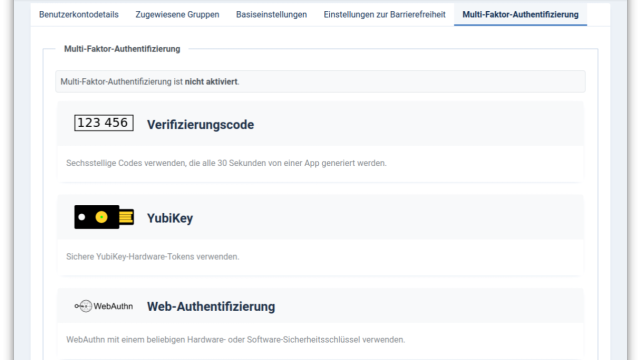Click the 'Sechsstellige Codes verwenden' description
Viewport: 640px width, 360px height.
pos(226,163)
